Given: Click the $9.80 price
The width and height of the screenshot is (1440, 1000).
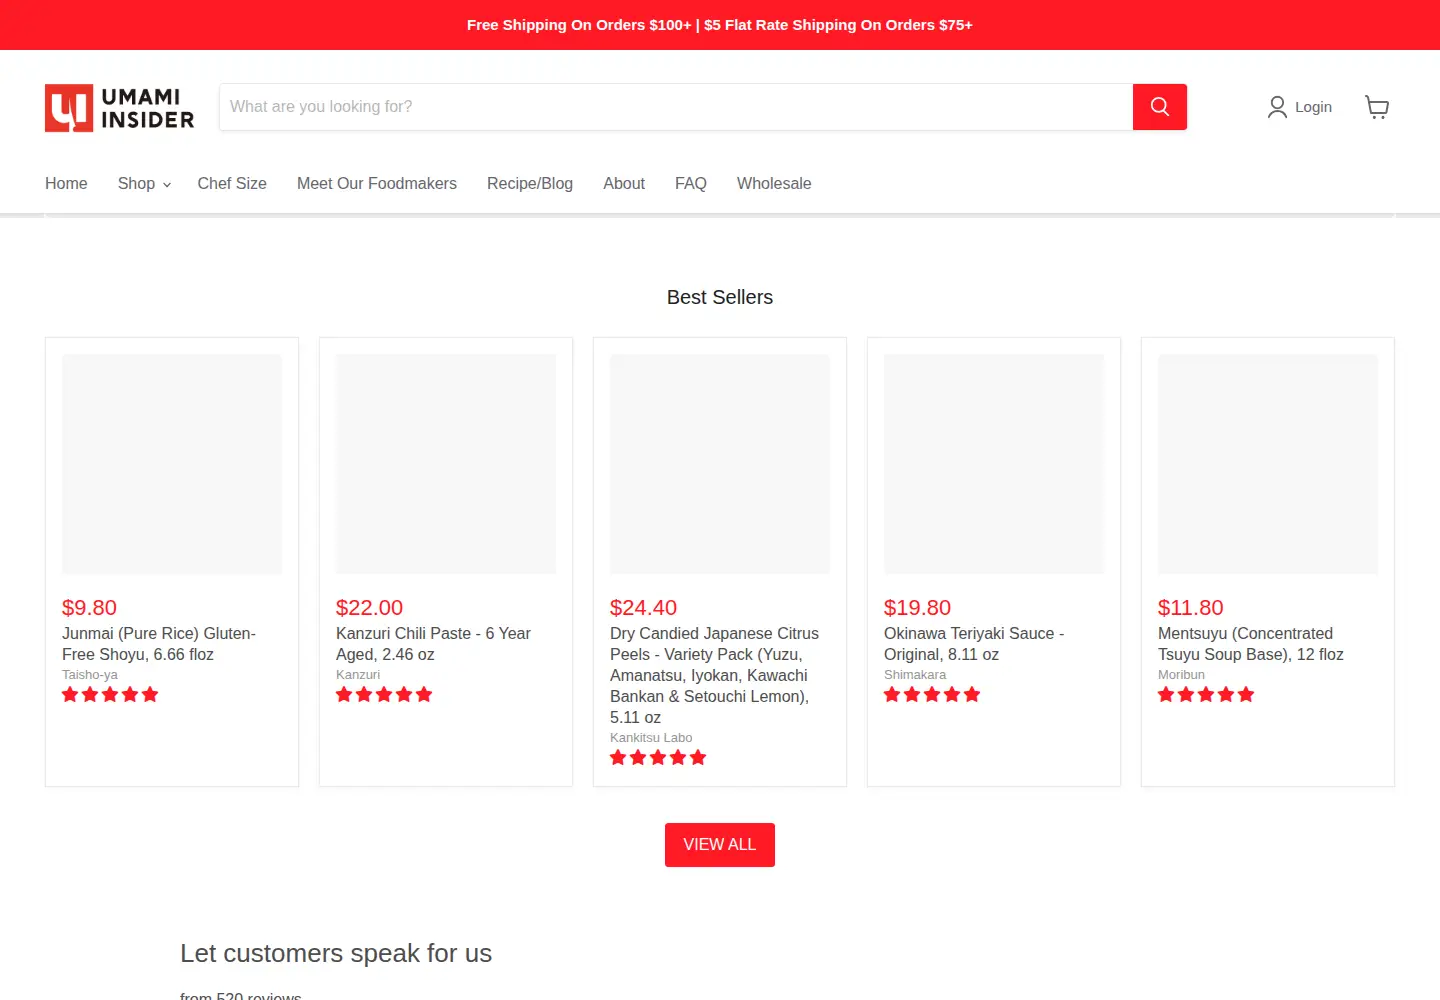Looking at the screenshot, I should [x=89, y=608].
